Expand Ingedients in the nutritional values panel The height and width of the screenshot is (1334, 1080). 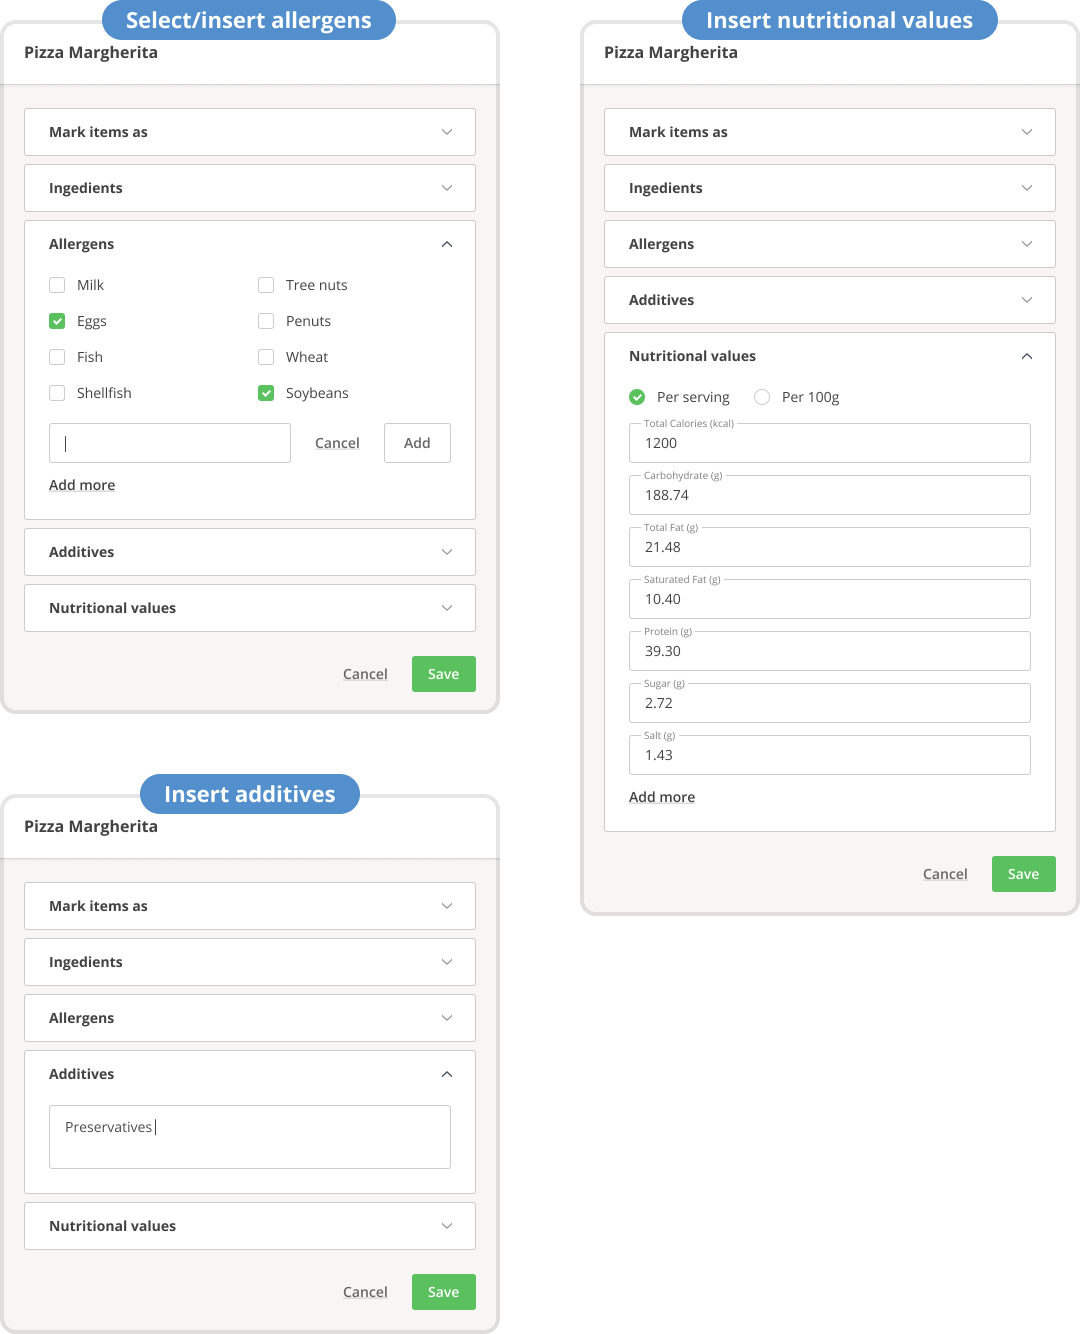[830, 188]
